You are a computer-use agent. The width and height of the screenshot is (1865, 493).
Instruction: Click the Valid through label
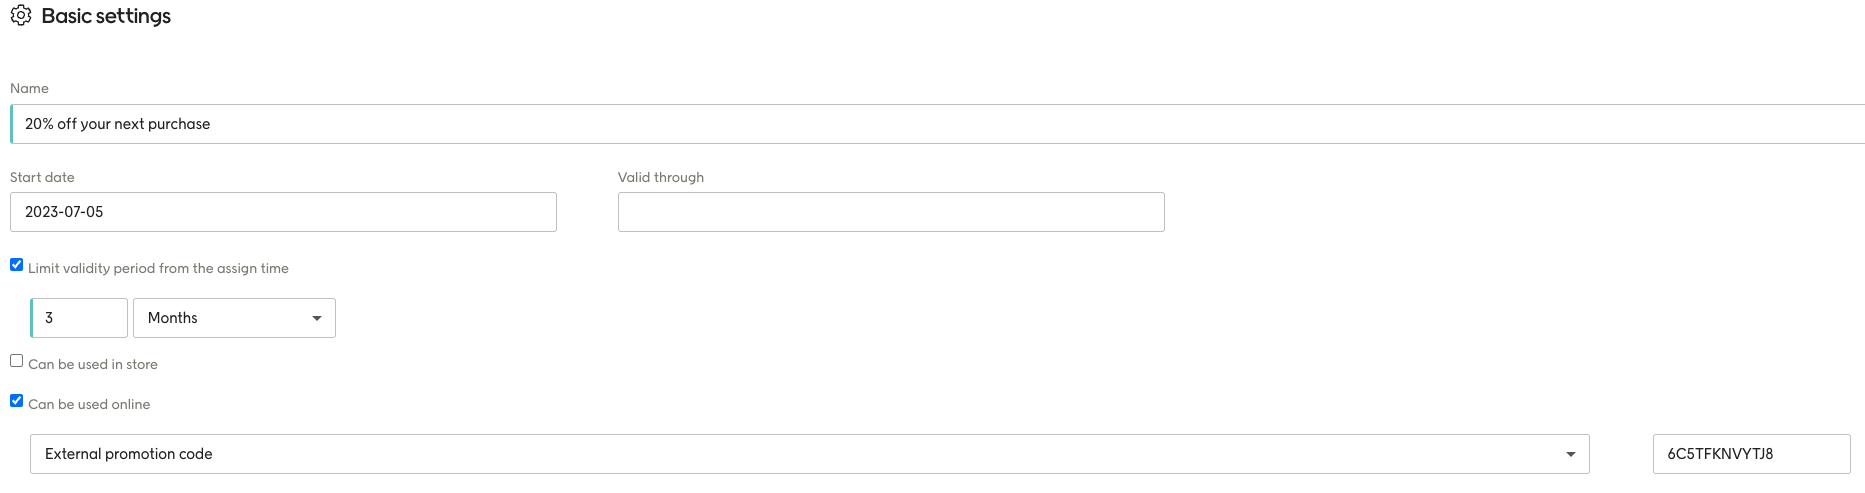(661, 177)
